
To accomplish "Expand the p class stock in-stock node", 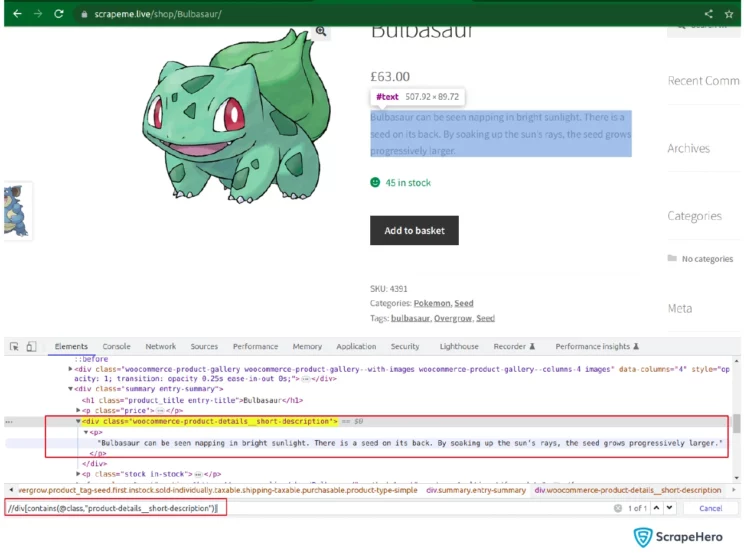I will [x=78, y=474].
